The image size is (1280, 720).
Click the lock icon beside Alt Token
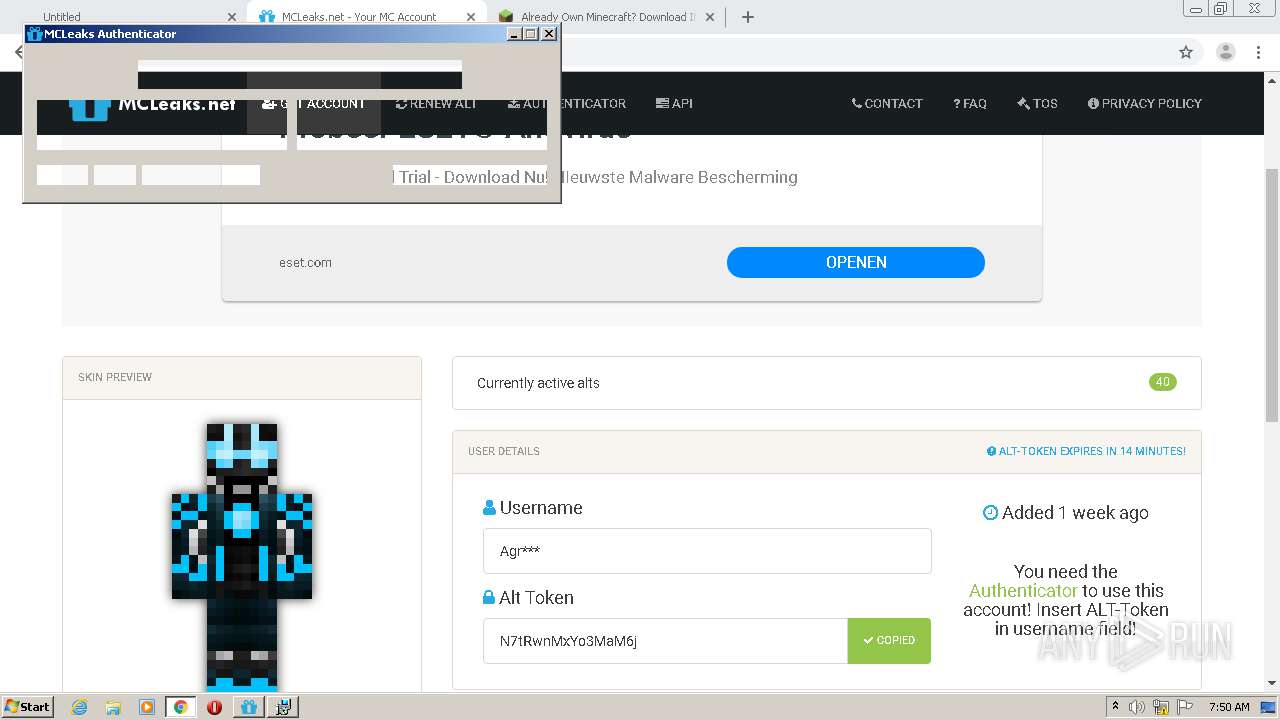click(489, 597)
